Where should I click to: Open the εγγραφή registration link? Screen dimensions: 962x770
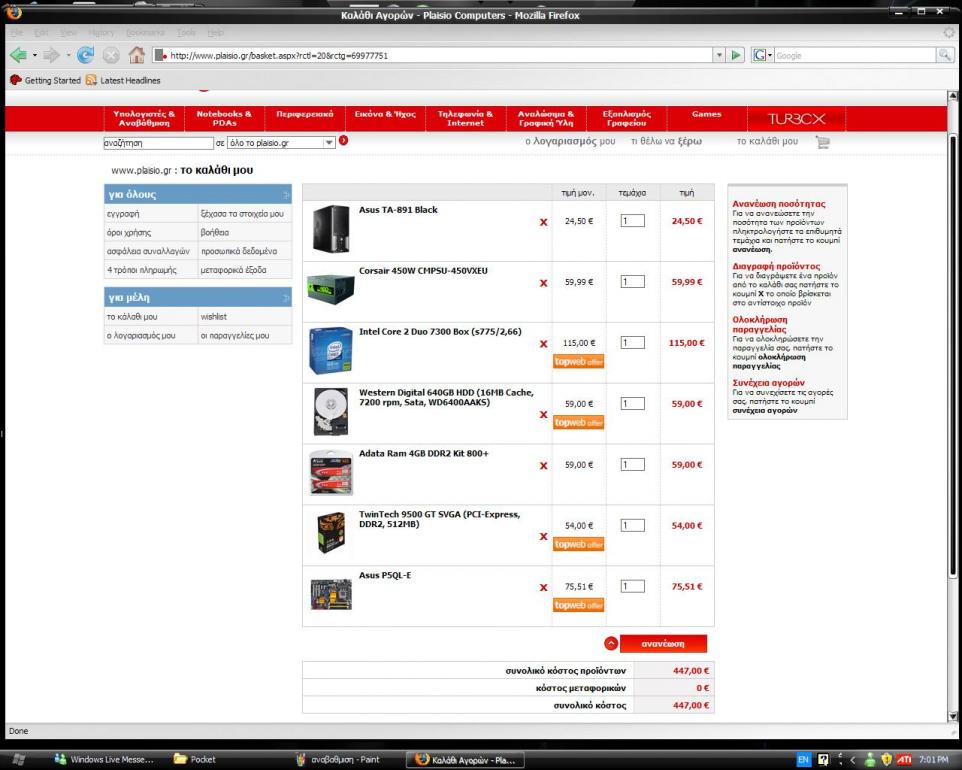pyautogui.click(x=123, y=214)
